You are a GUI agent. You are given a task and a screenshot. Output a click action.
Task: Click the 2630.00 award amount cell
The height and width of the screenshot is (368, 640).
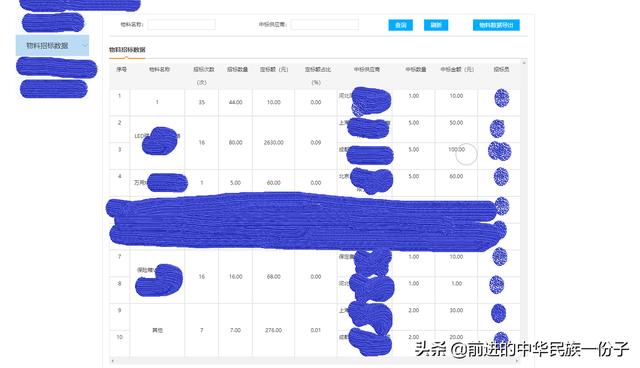[273, 143]
